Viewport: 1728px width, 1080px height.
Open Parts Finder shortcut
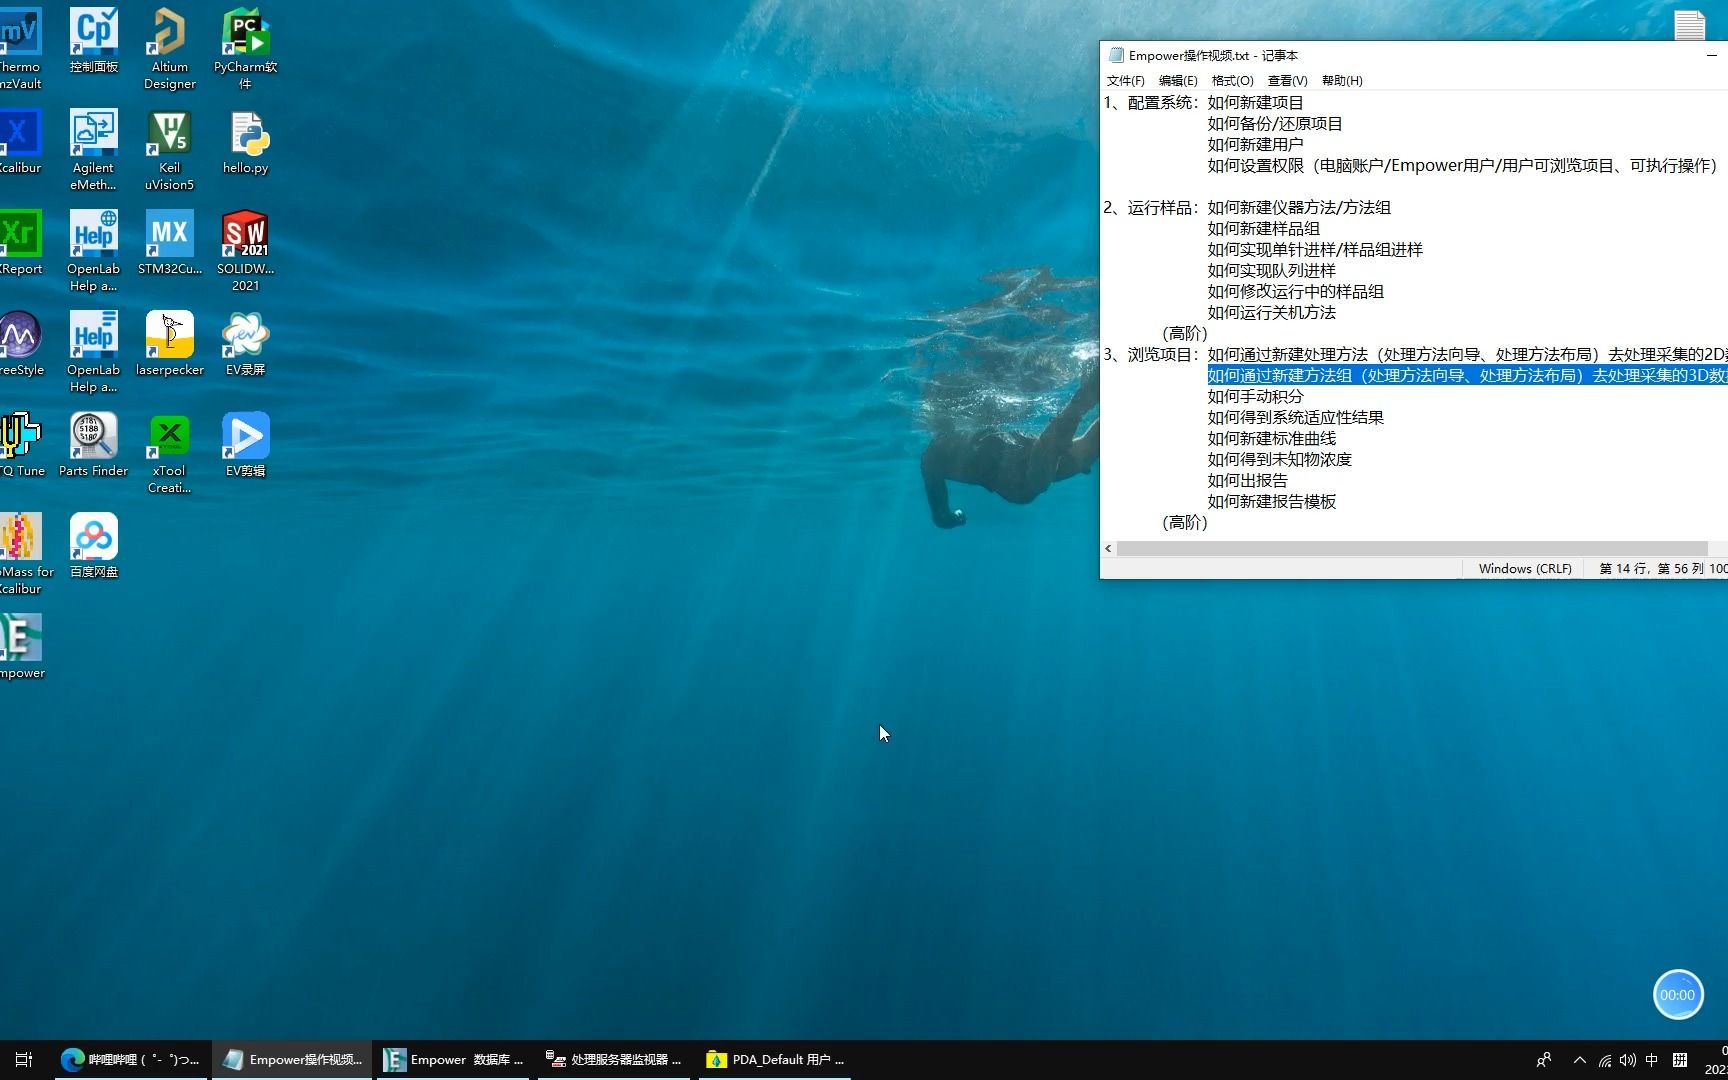(94, 444)
